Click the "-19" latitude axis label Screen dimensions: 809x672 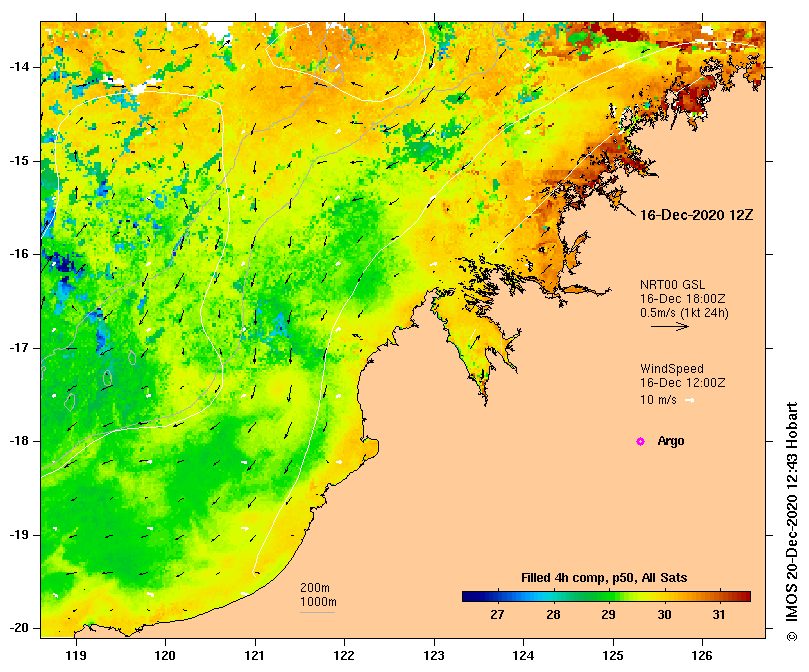pos(19,535)
